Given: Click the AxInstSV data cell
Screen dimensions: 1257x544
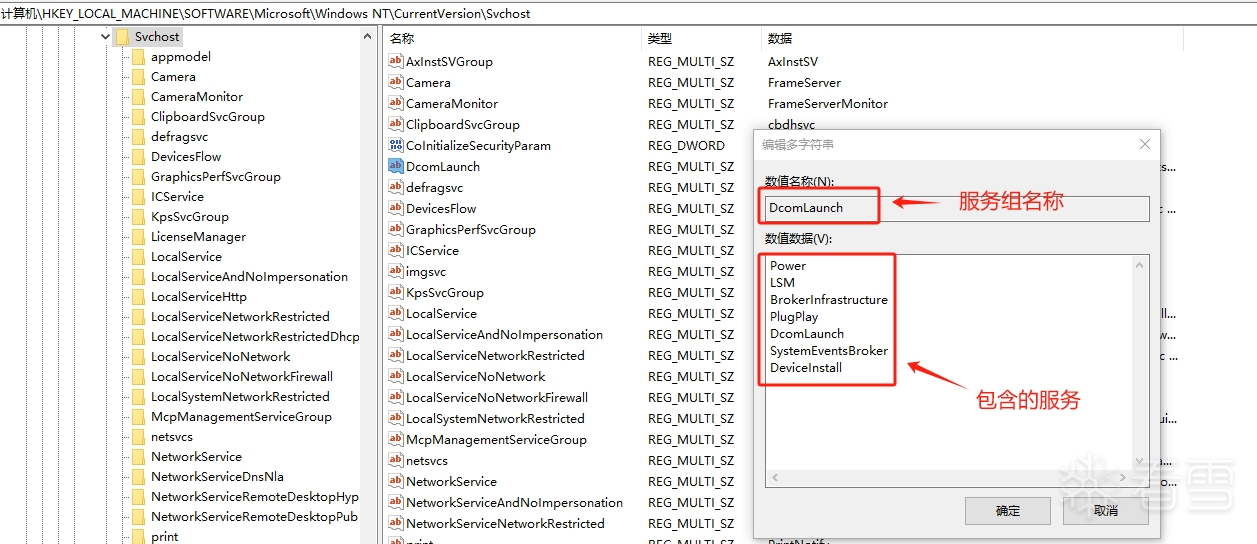Looking at the screenshot, I should pyautogui.click(x=793, y=61).
